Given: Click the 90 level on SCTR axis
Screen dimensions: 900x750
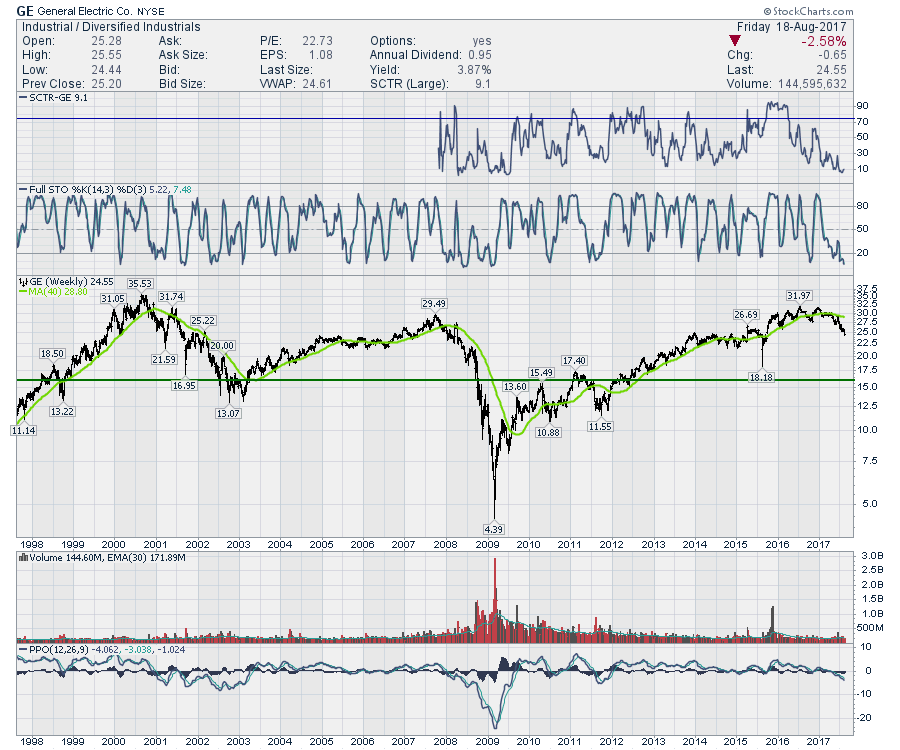Looking at the screenshot, I should [862, 106].
